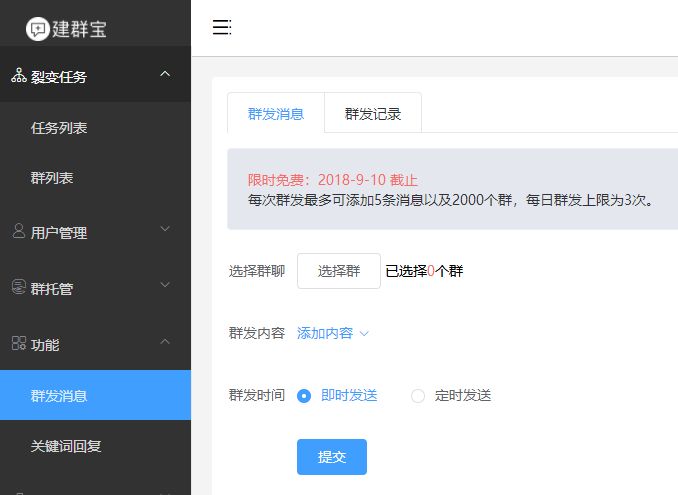The image size is (678, 495).
Task: Select the 即时发送 radio button
Action: point(304,396)
